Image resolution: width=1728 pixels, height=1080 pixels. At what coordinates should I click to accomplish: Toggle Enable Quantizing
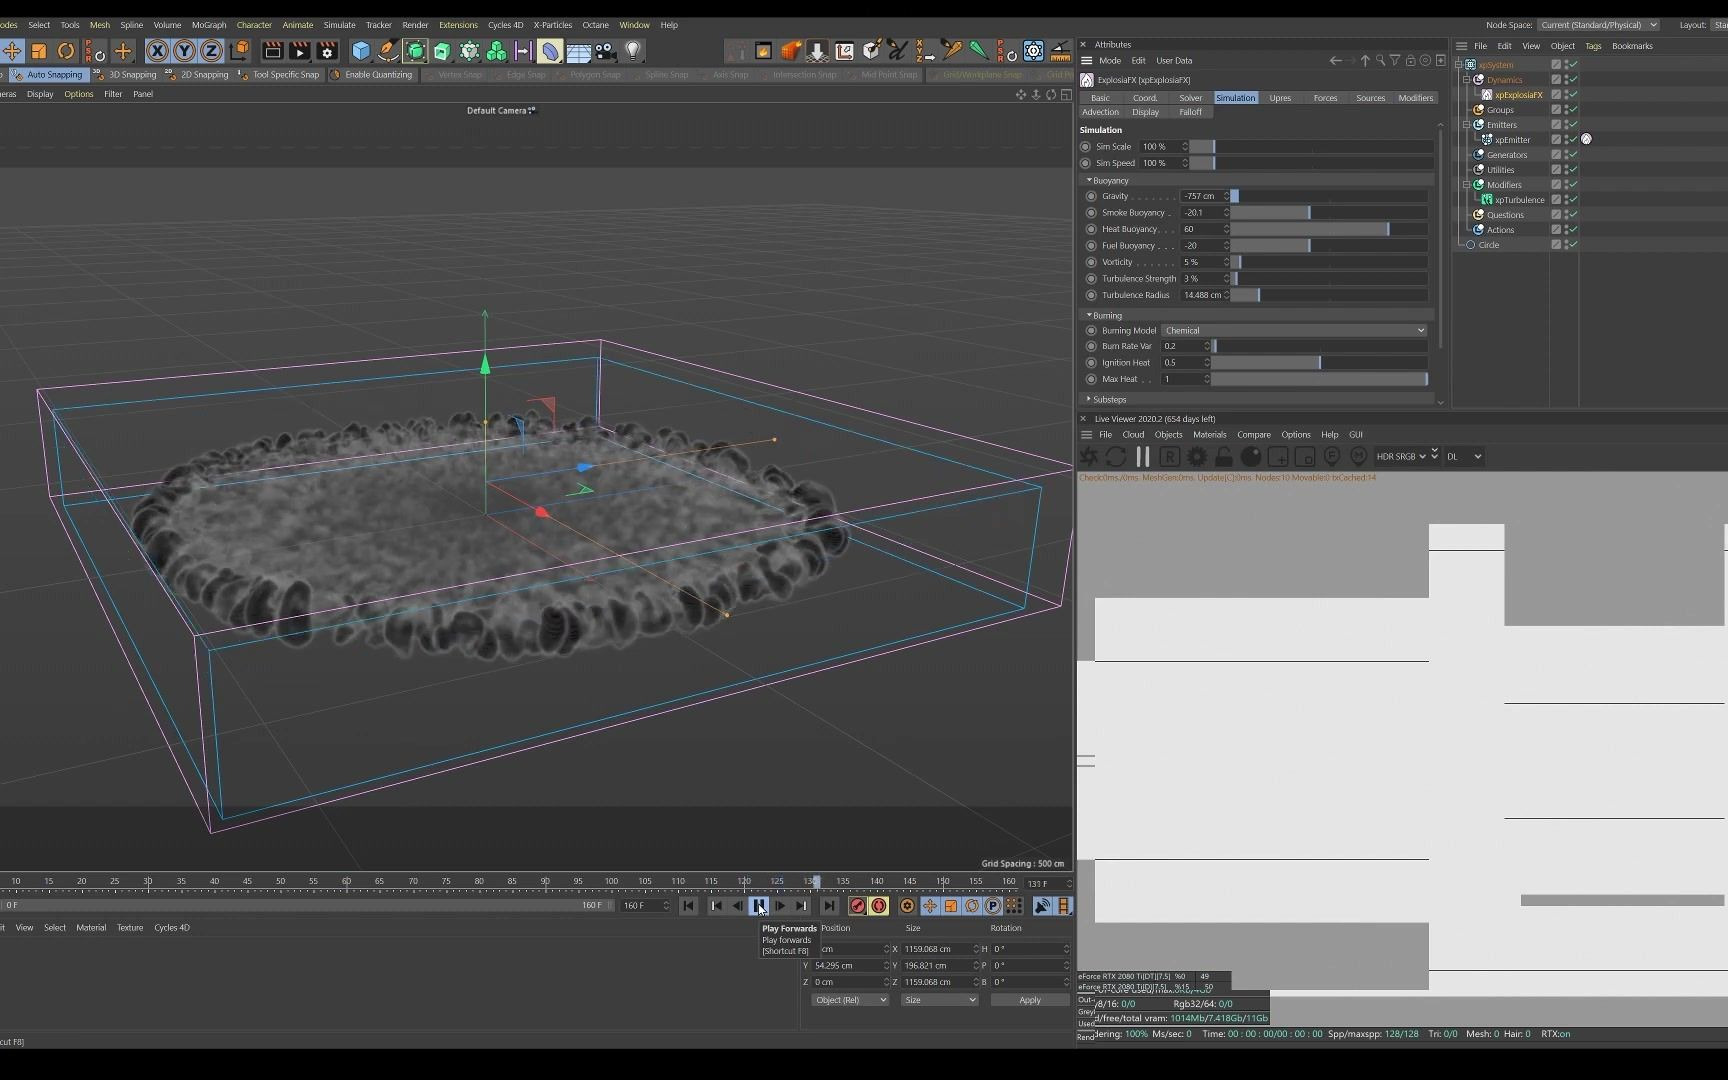[x=372, y=75]
